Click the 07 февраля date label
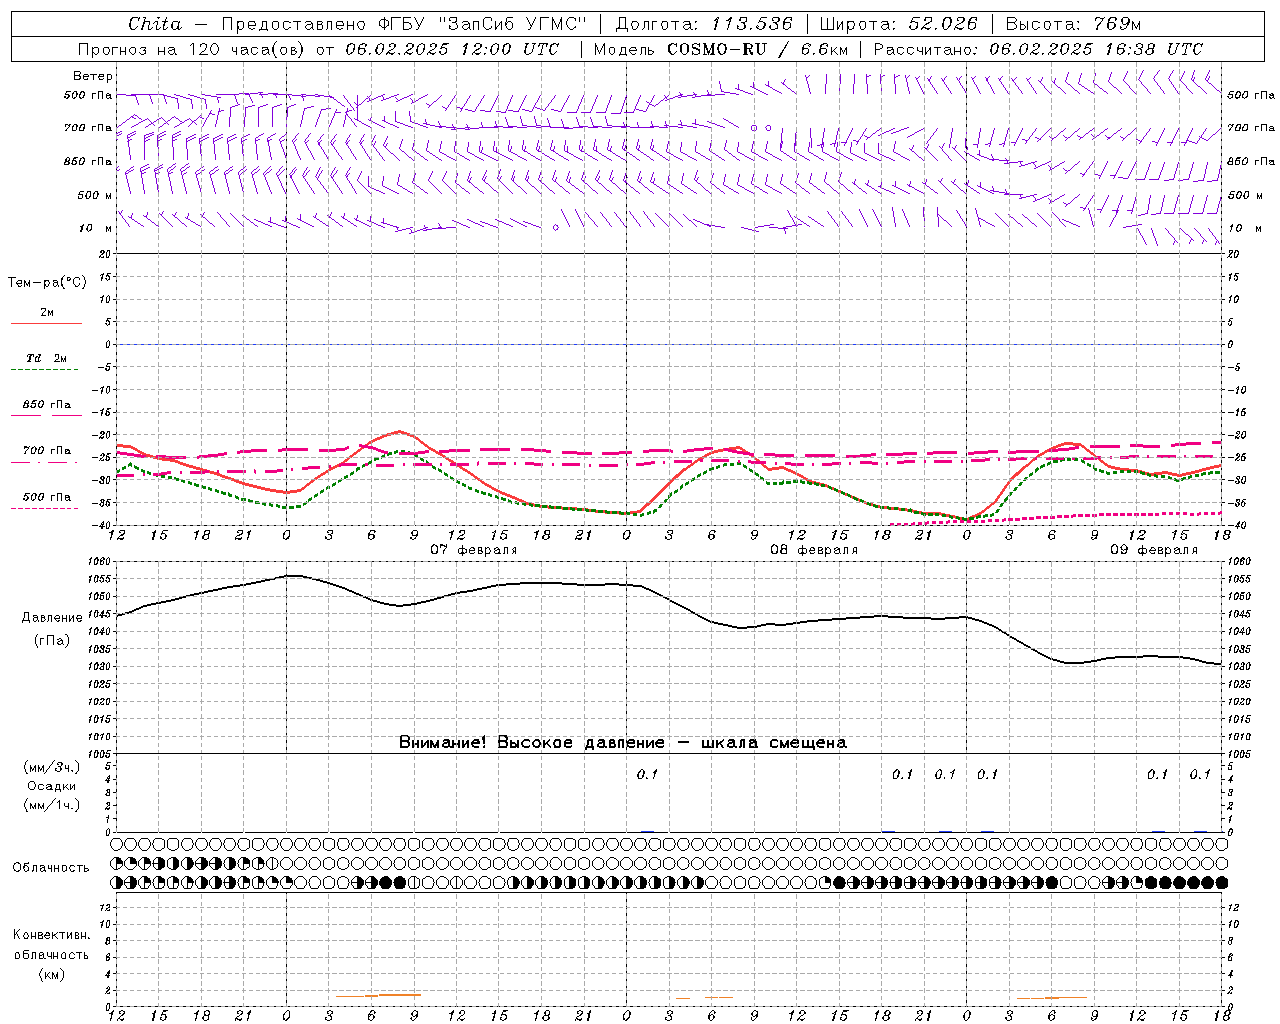Image resolution: width=1280 pixels, height=1024 pixels. pos(474,550)
